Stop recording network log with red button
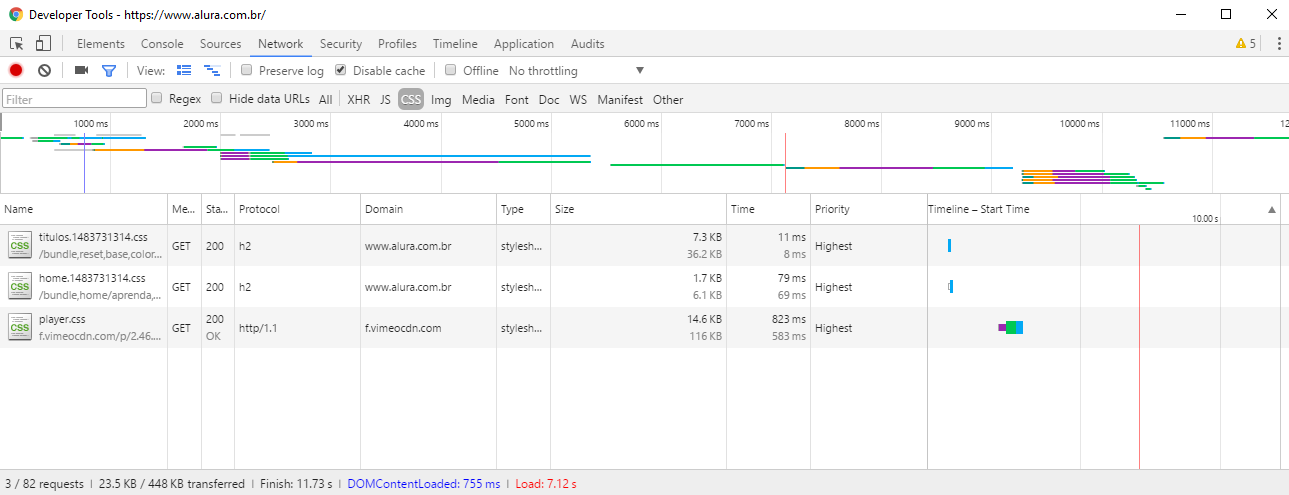The height and width of the screenshot is (495, 1289). (x=16, y=70)
